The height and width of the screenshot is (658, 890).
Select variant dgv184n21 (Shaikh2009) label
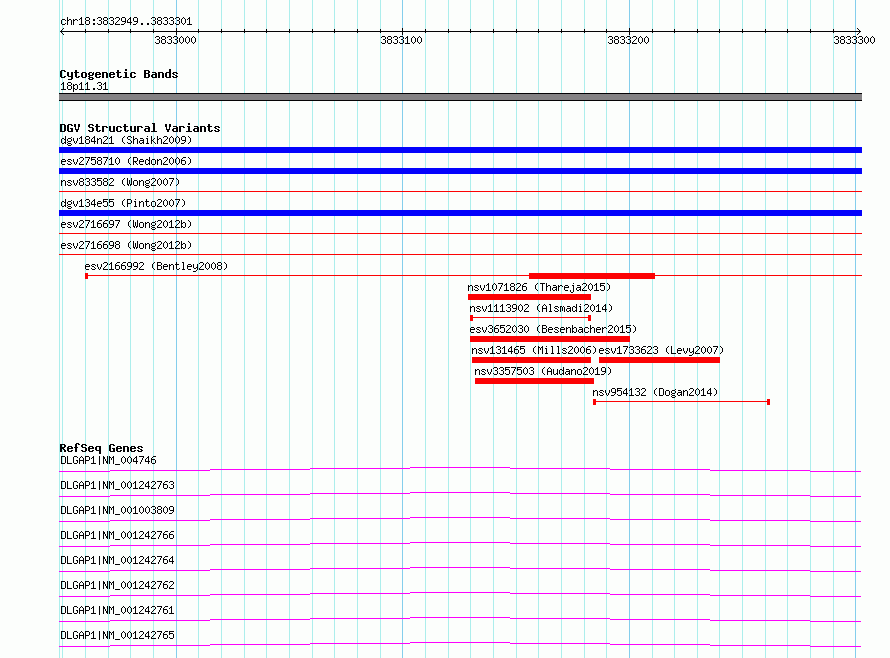126,140
